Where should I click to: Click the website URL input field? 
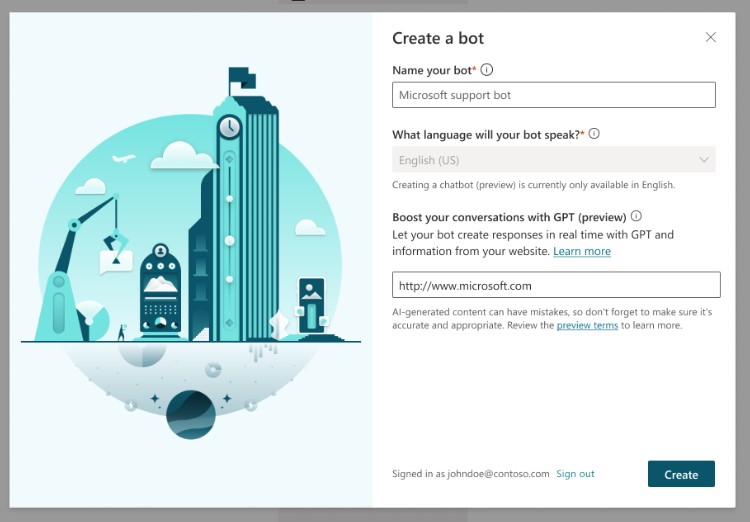(556, 285)
